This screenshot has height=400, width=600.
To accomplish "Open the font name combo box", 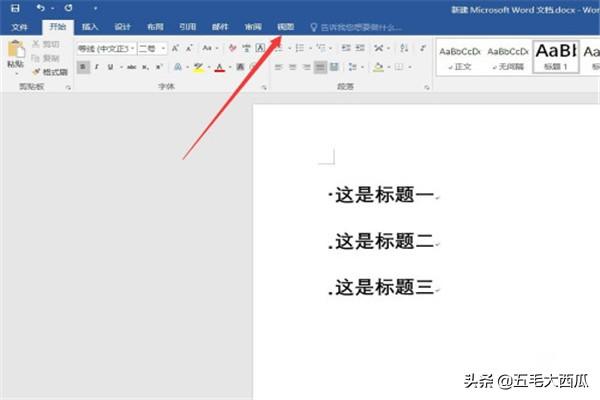I will (106, 49).
